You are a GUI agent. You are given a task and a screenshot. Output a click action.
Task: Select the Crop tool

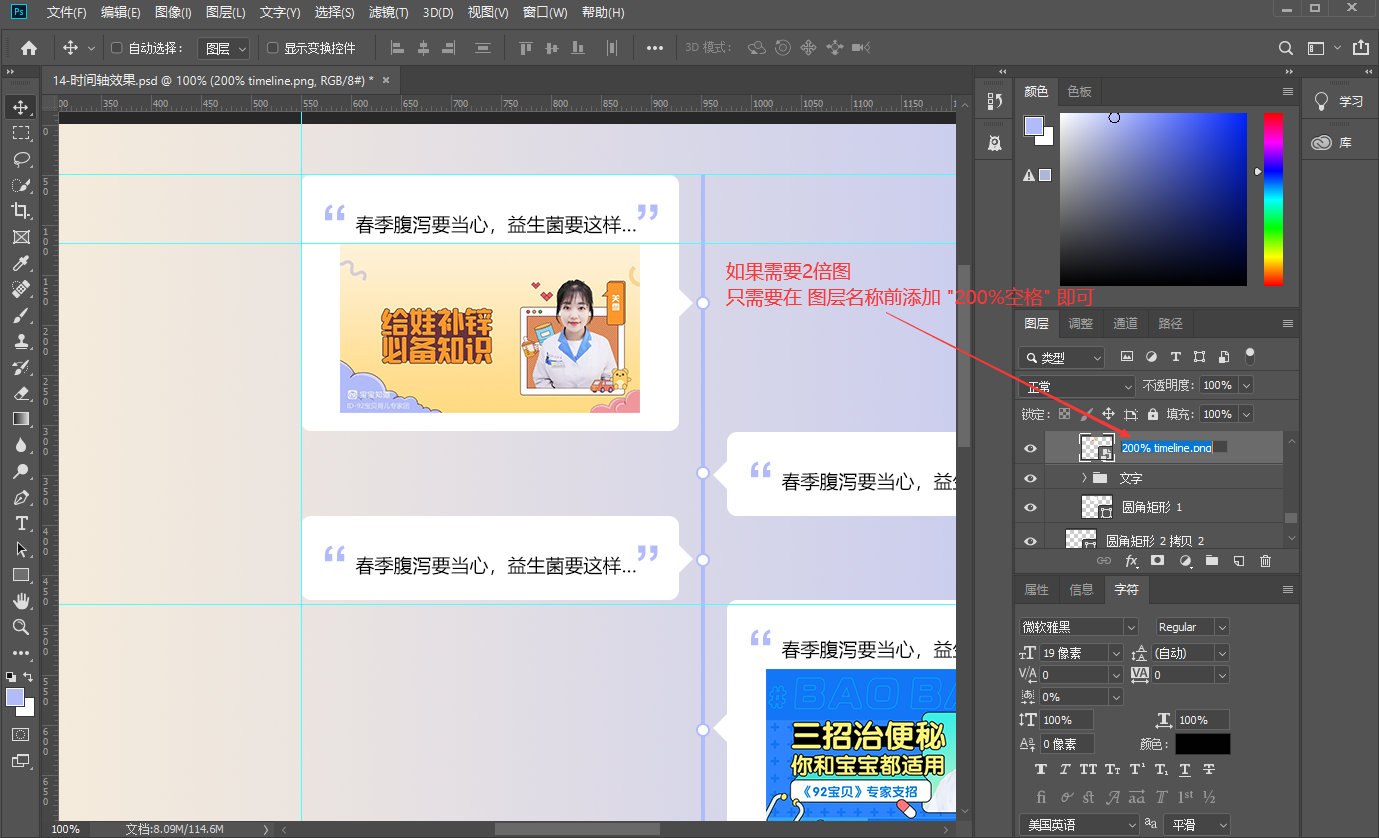pos(20,211)
